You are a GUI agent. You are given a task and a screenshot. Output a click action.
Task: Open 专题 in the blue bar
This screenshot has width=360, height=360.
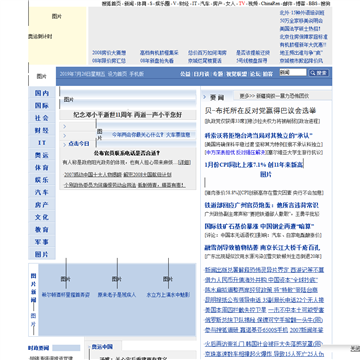pos(218,74)
